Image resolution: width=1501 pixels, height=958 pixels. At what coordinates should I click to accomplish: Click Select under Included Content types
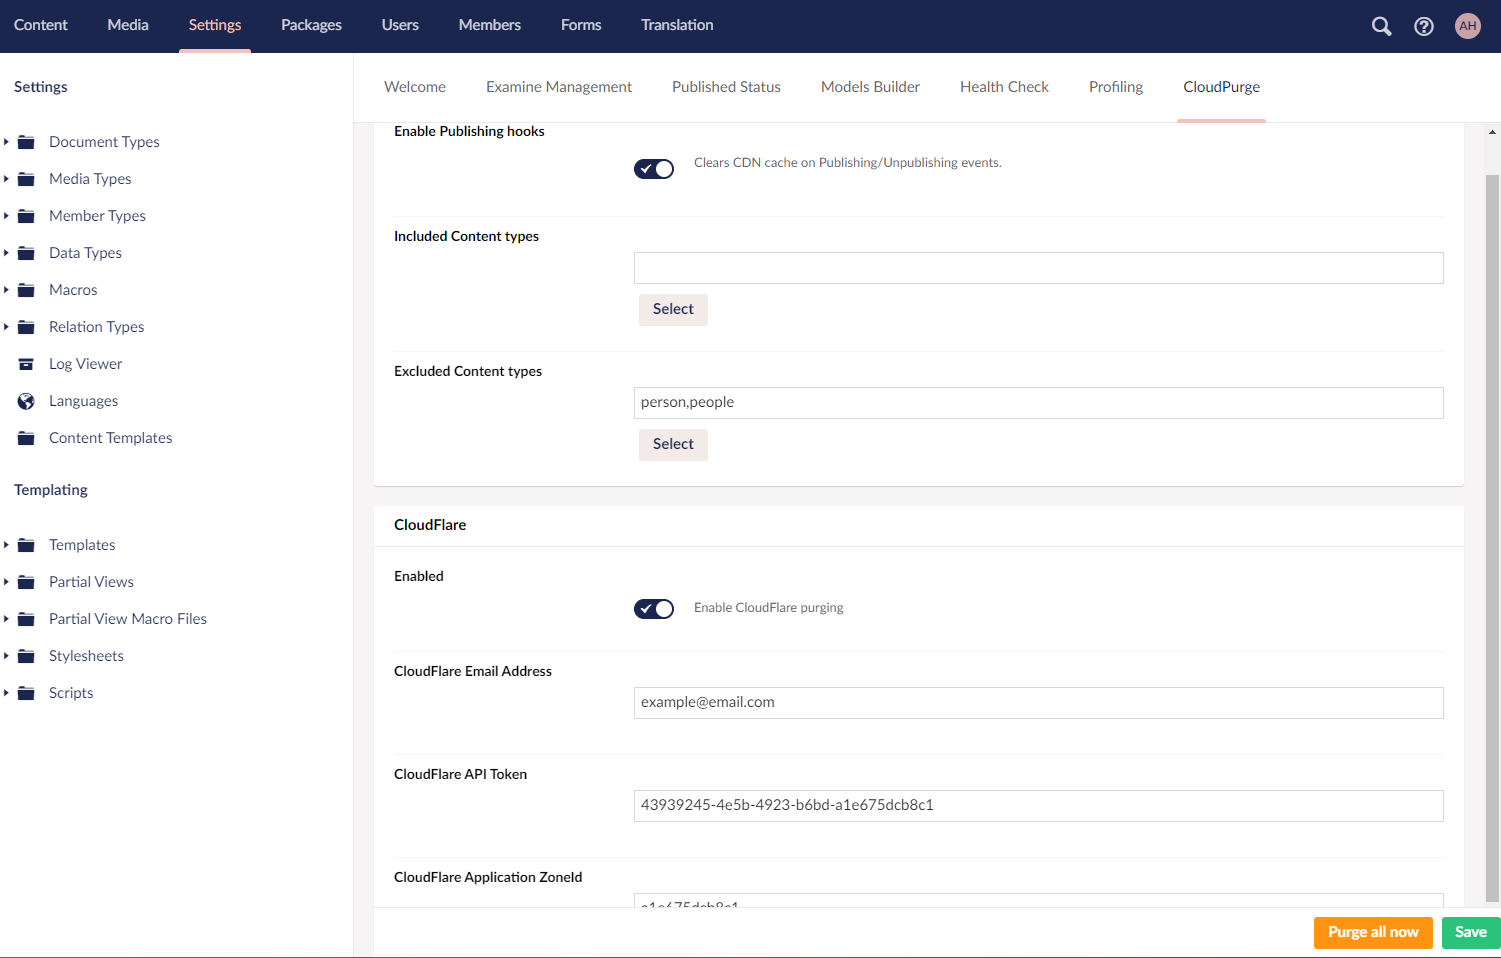point(673,310)
